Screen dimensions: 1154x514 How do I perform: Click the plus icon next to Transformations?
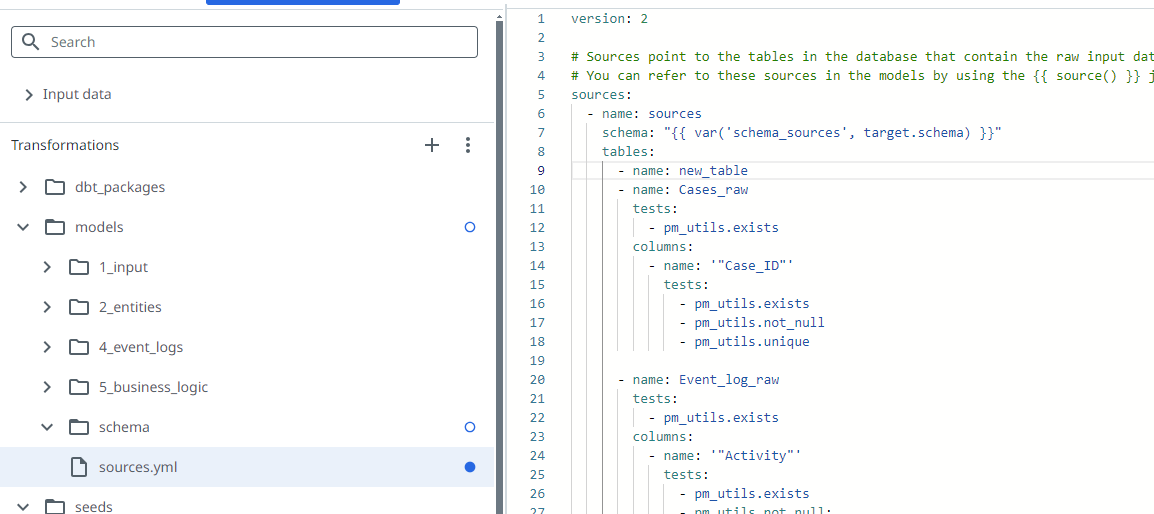(x=432, y=145)
